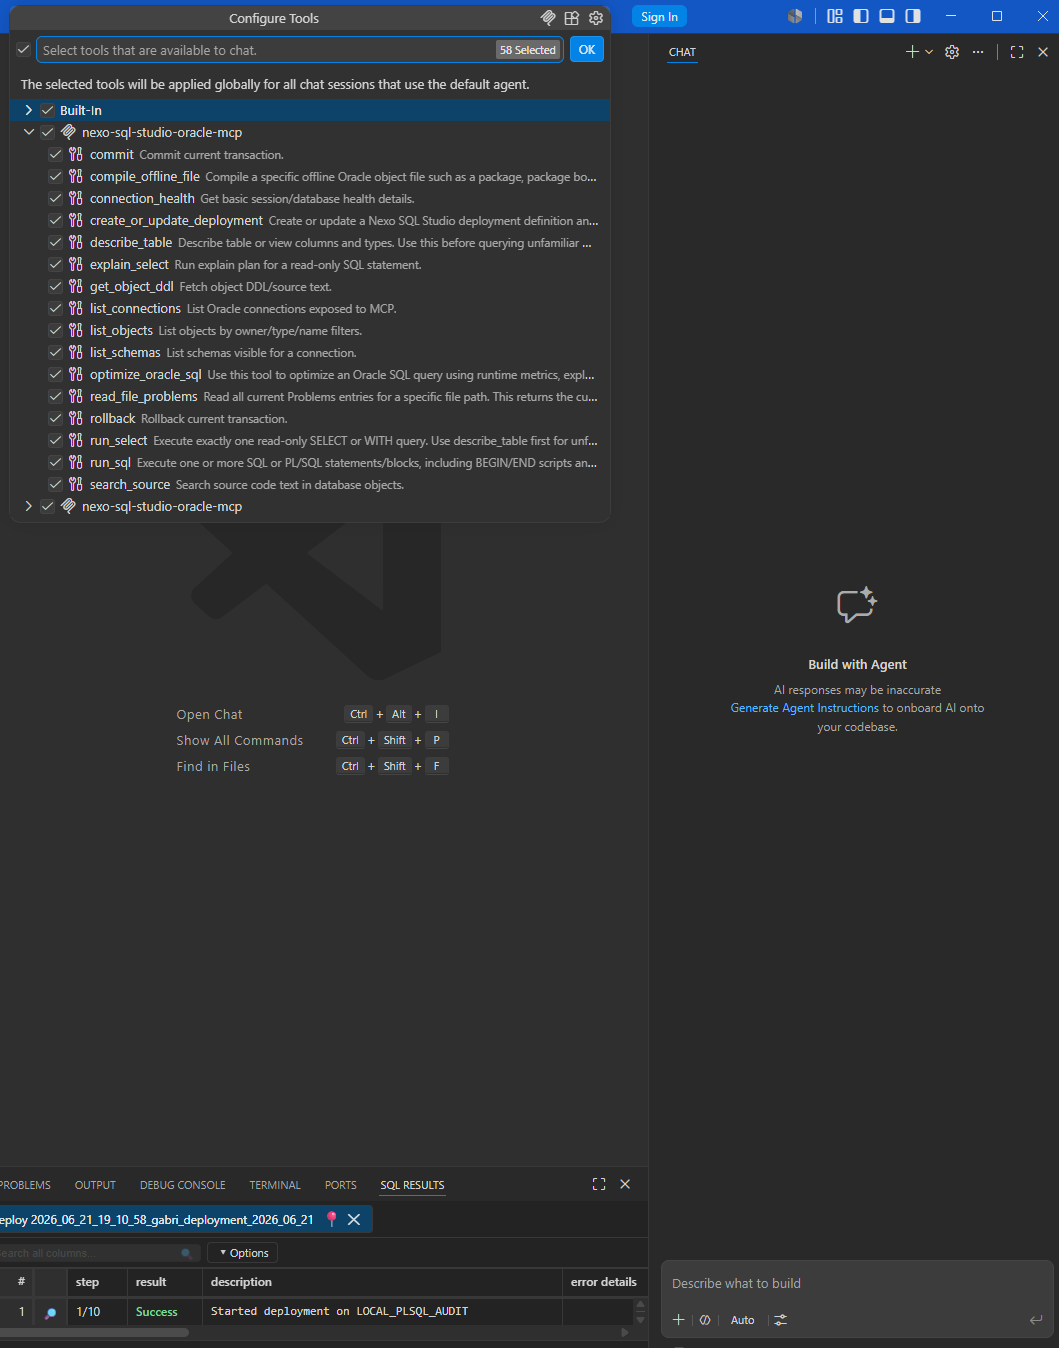The image size is (1059, 1348).
Task: Uncheck the run_select tool checkbox
Action: (56, 440)
